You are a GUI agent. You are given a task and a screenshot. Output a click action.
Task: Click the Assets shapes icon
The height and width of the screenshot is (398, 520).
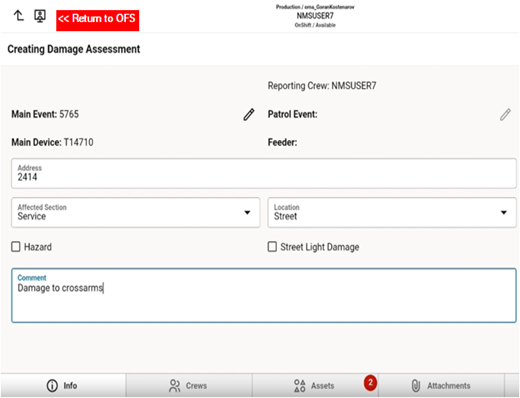299,386
